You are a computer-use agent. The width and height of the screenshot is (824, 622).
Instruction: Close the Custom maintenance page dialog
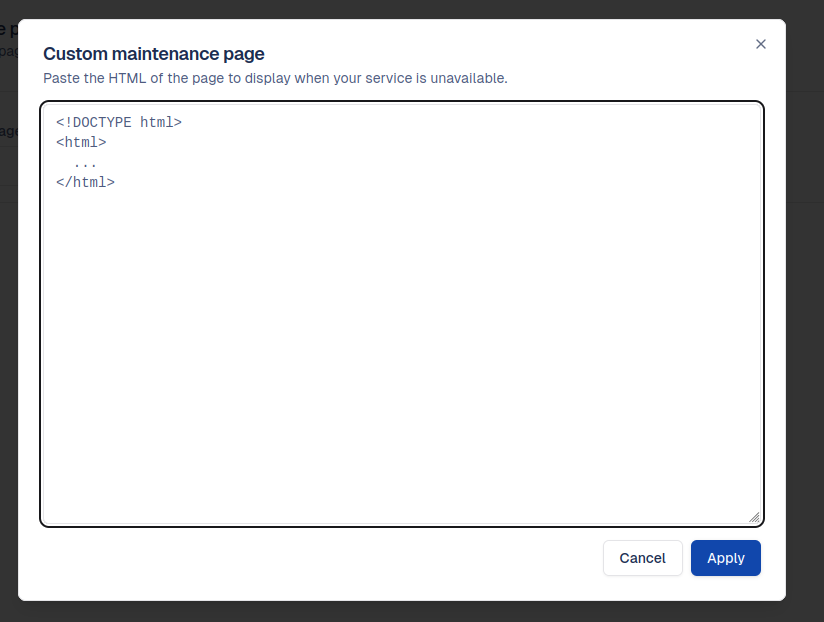coord(760,44)
